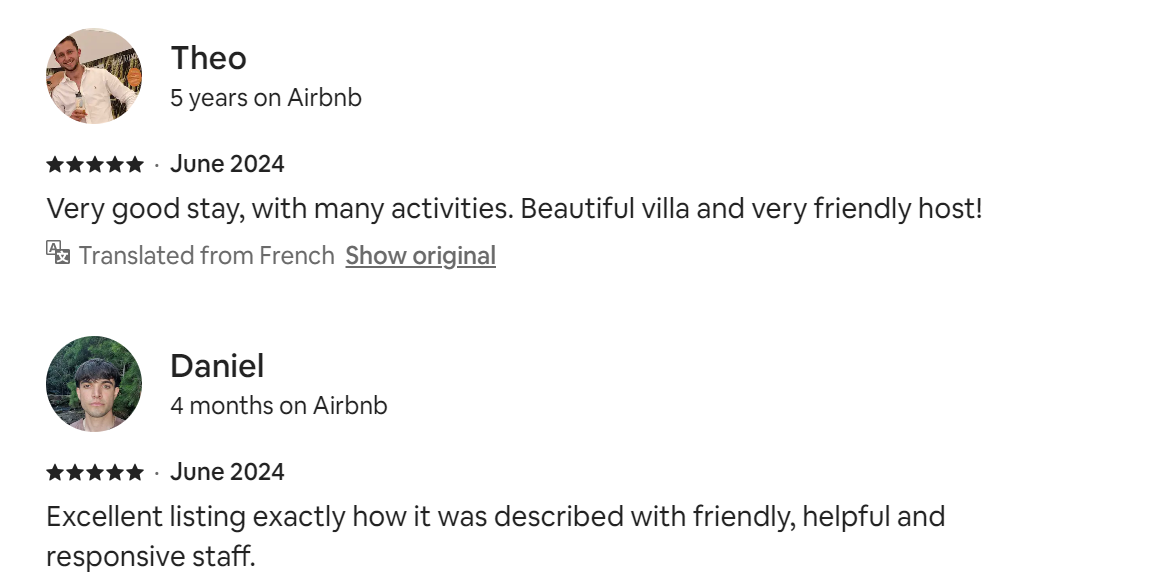
Task: Click Daniel's June 2024 review date
Action: 227,472
